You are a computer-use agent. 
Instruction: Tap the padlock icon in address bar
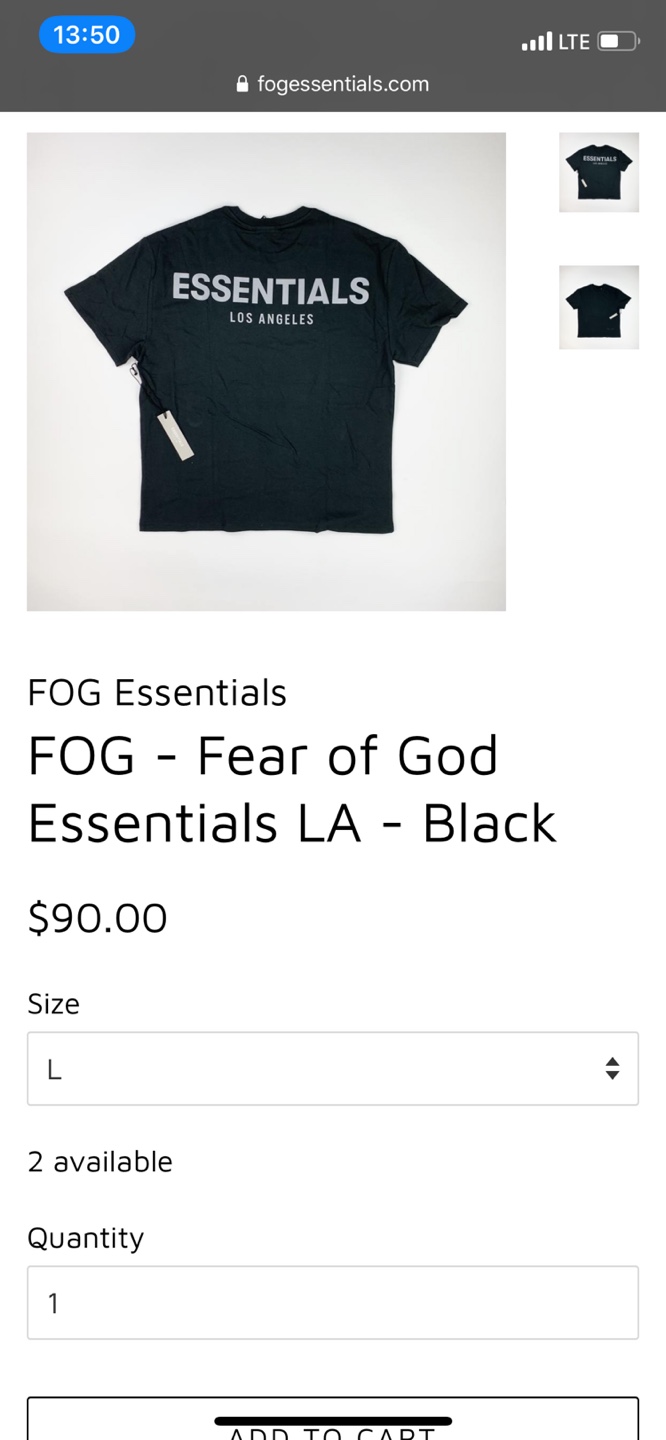point(242,84)
